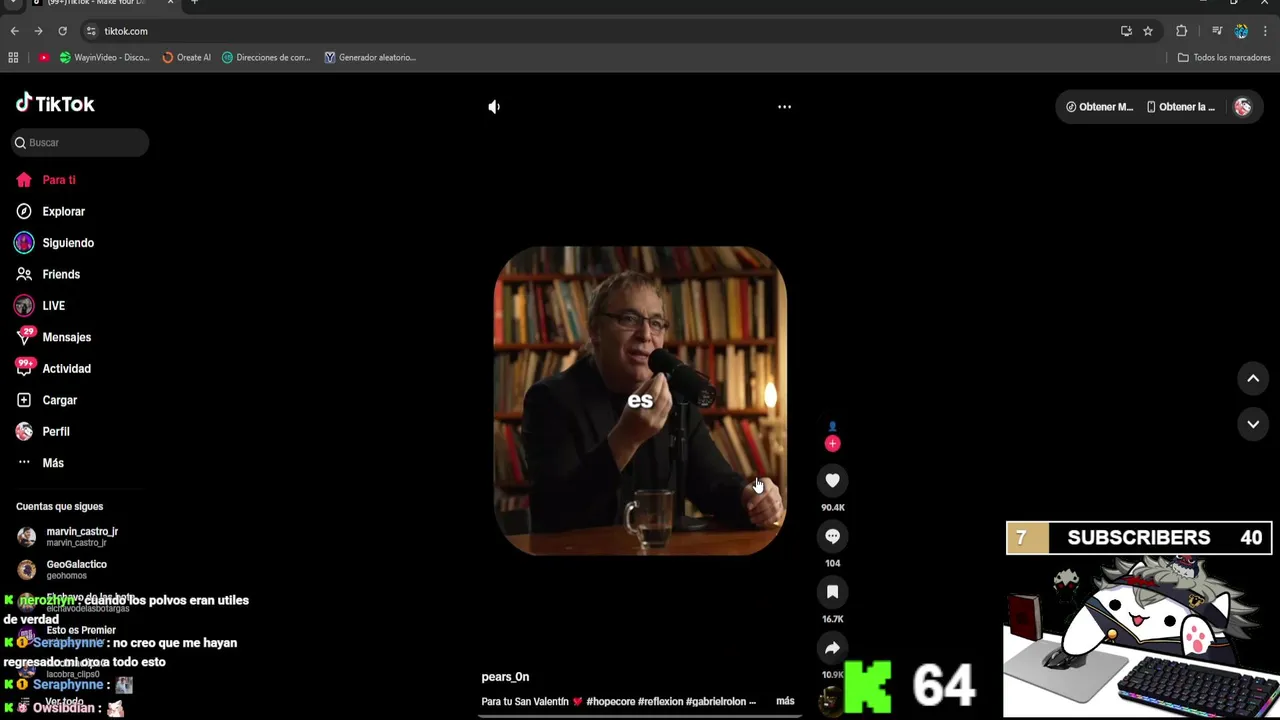The width and height of the screenshot is (1280, 720).
Task: Open the media control icon in the toolbar
Action: (1217, 31)
